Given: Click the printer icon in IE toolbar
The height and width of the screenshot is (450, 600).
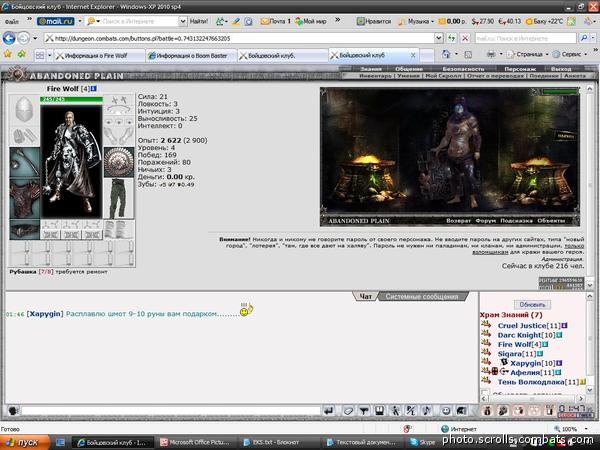Looking at the screenshot, I should click(x=491, y=54).
